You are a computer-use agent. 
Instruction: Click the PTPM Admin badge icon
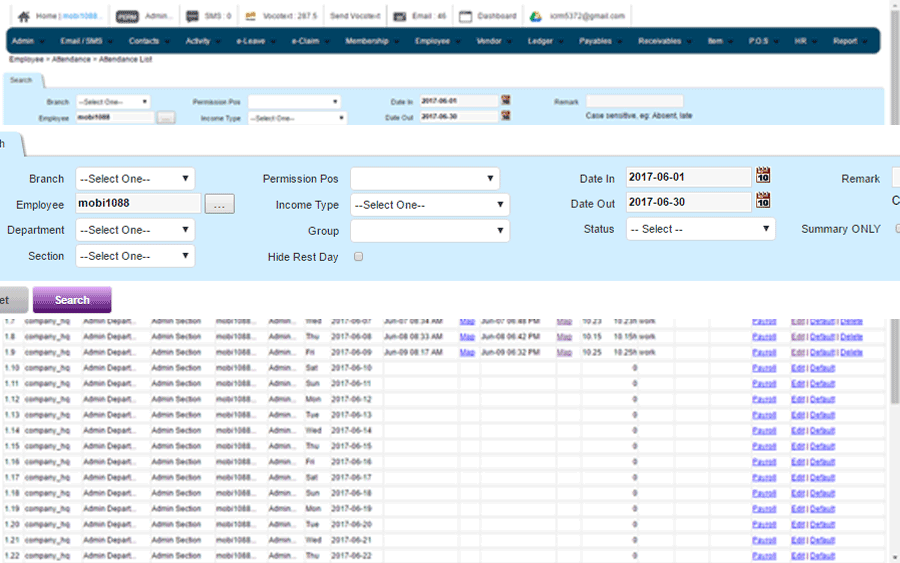pos(127,17)
